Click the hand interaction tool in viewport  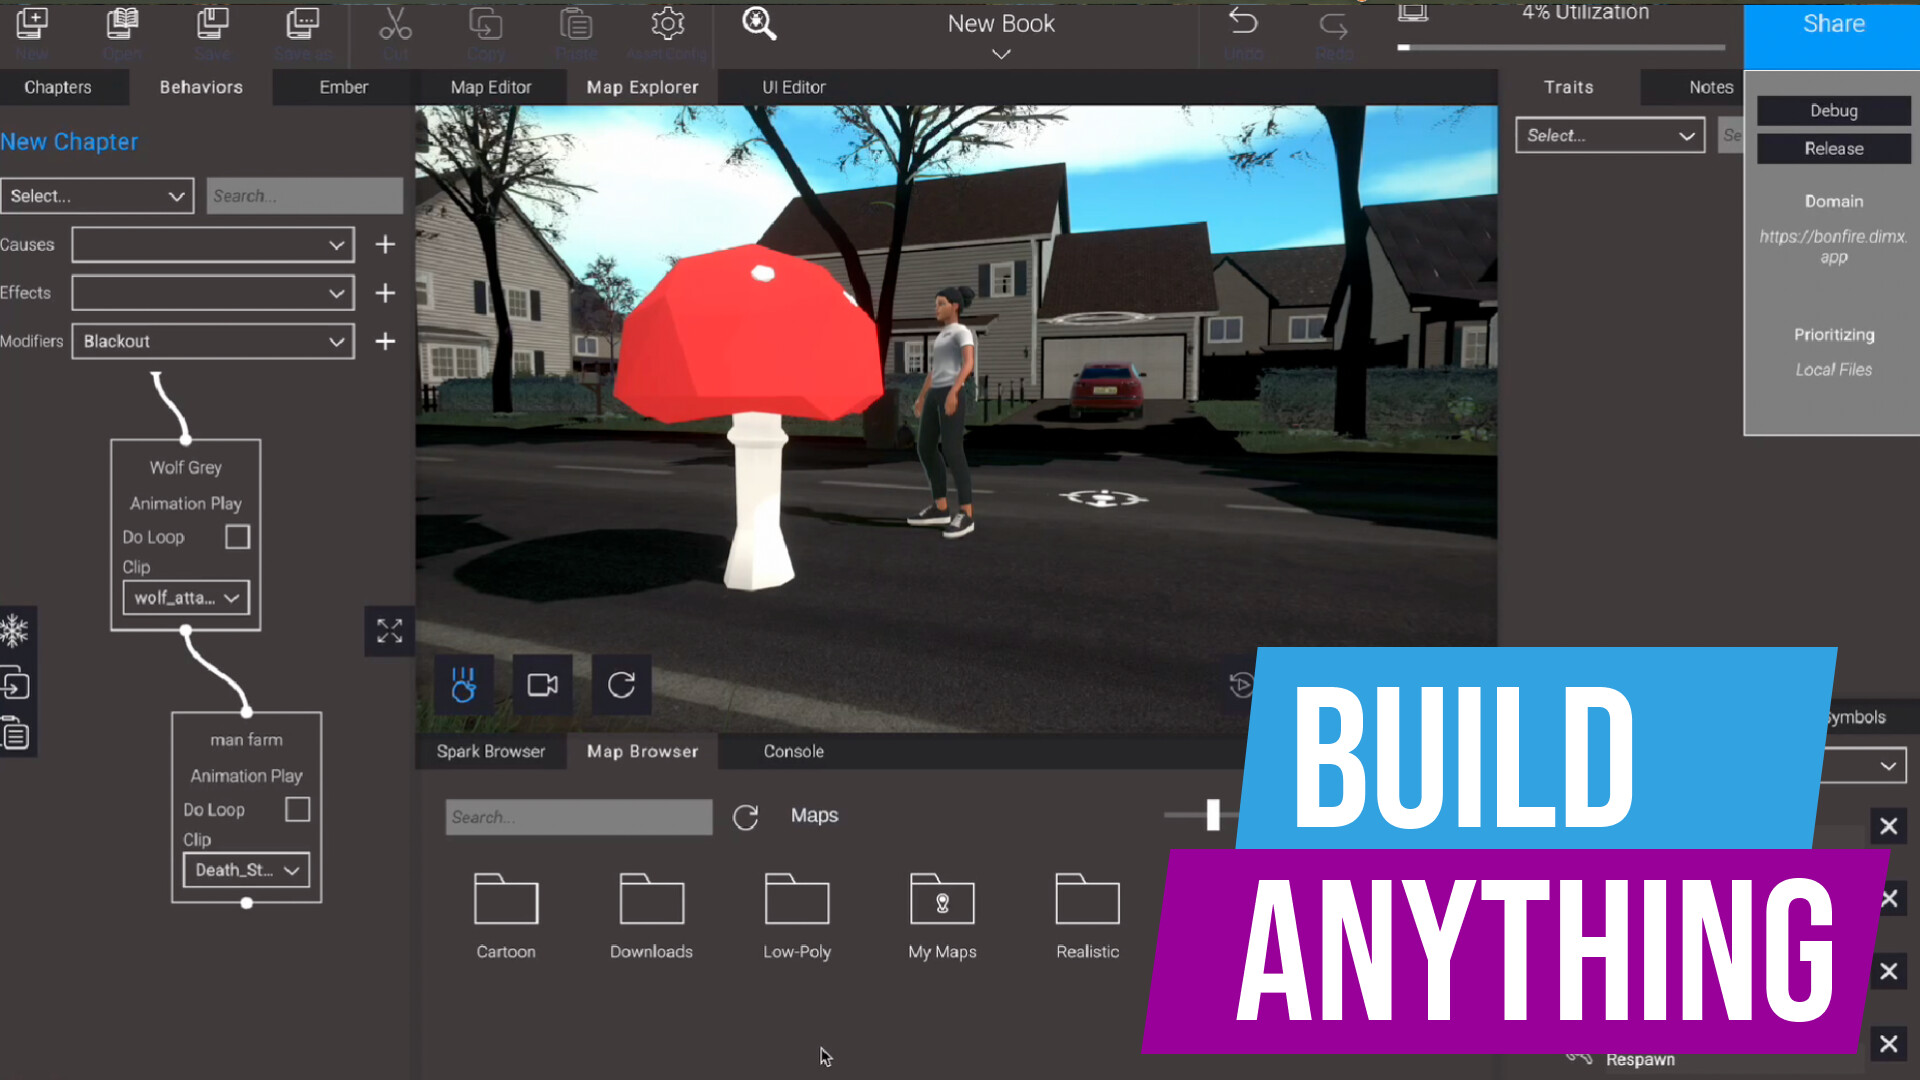coord(463,685)
